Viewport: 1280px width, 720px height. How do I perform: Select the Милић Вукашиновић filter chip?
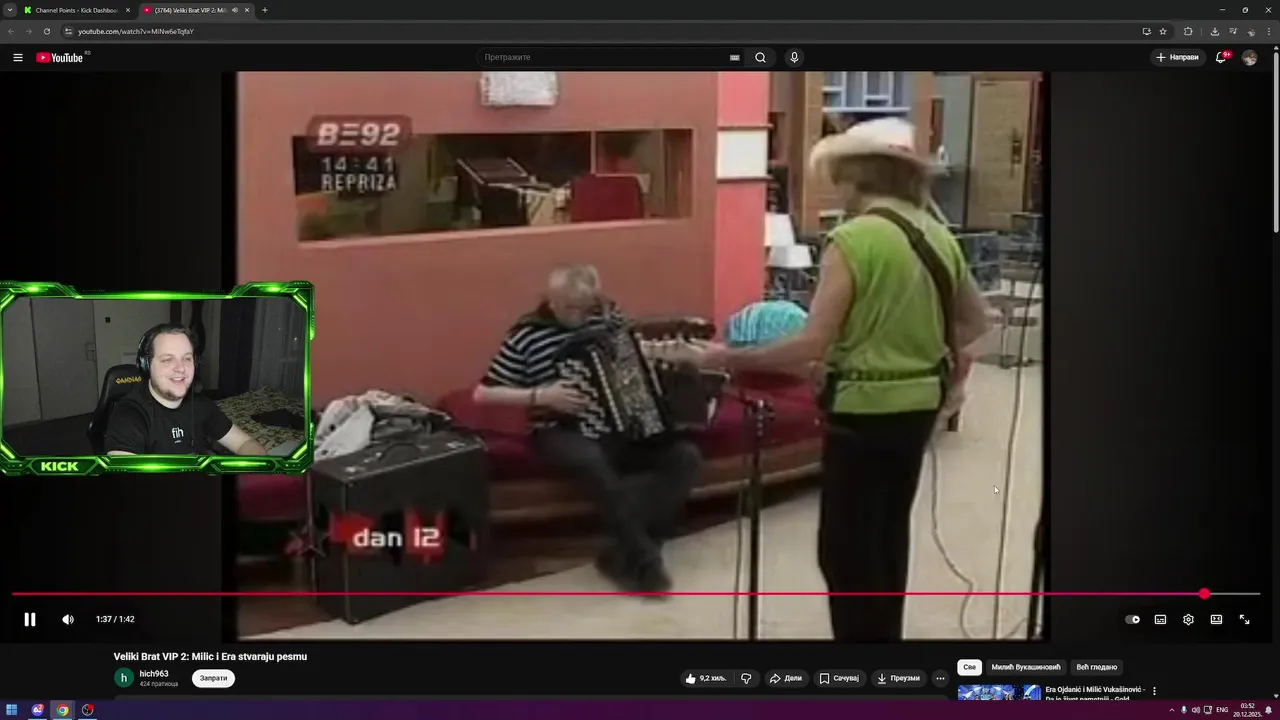click(x=1026, y=667)
